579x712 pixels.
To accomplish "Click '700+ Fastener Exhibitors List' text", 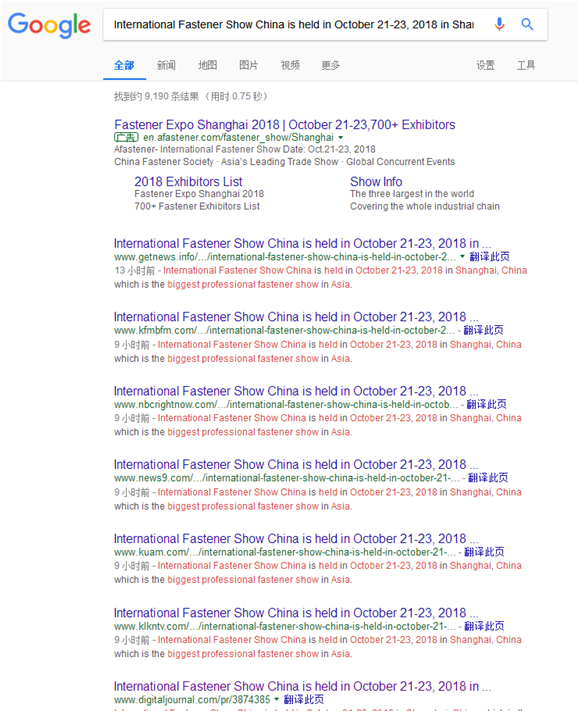I will [197, 207].
